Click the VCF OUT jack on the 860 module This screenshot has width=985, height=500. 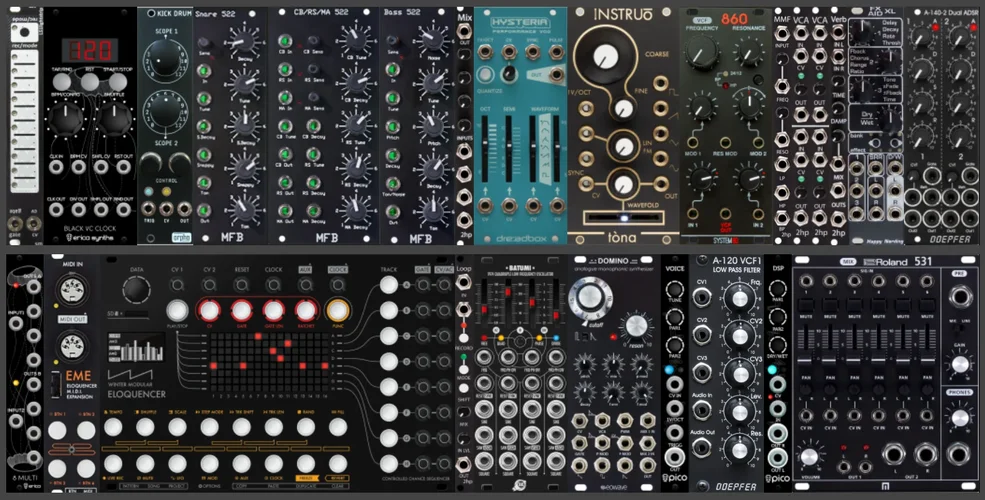(x=725, y=214)
